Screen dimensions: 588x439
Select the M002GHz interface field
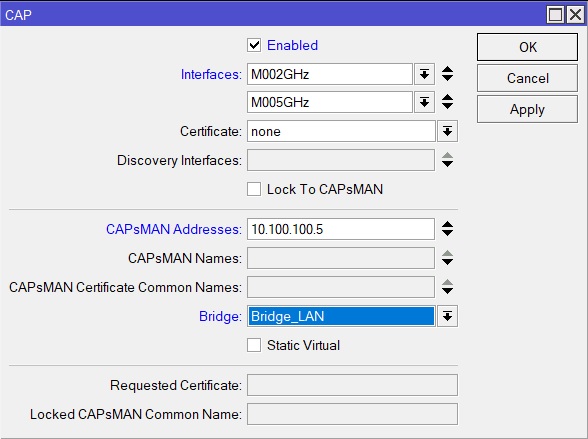[x=330, y=74]
